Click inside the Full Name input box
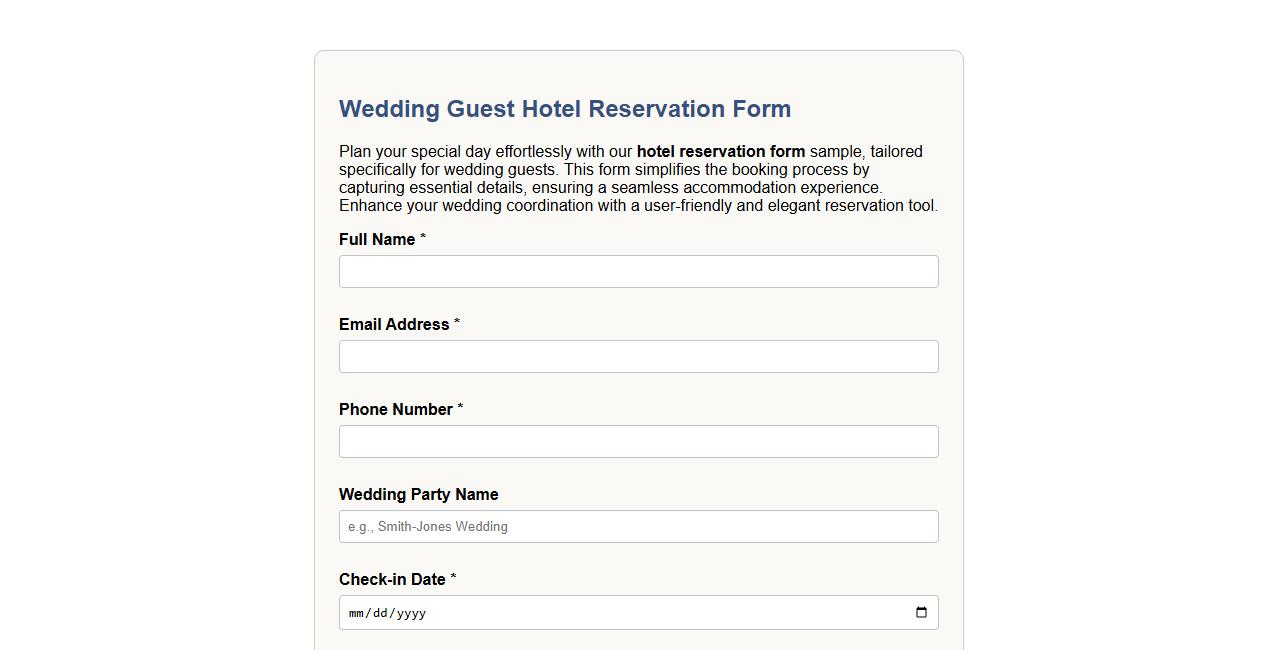This screenshot has height=650, width=1278. (x=638, y=271)
